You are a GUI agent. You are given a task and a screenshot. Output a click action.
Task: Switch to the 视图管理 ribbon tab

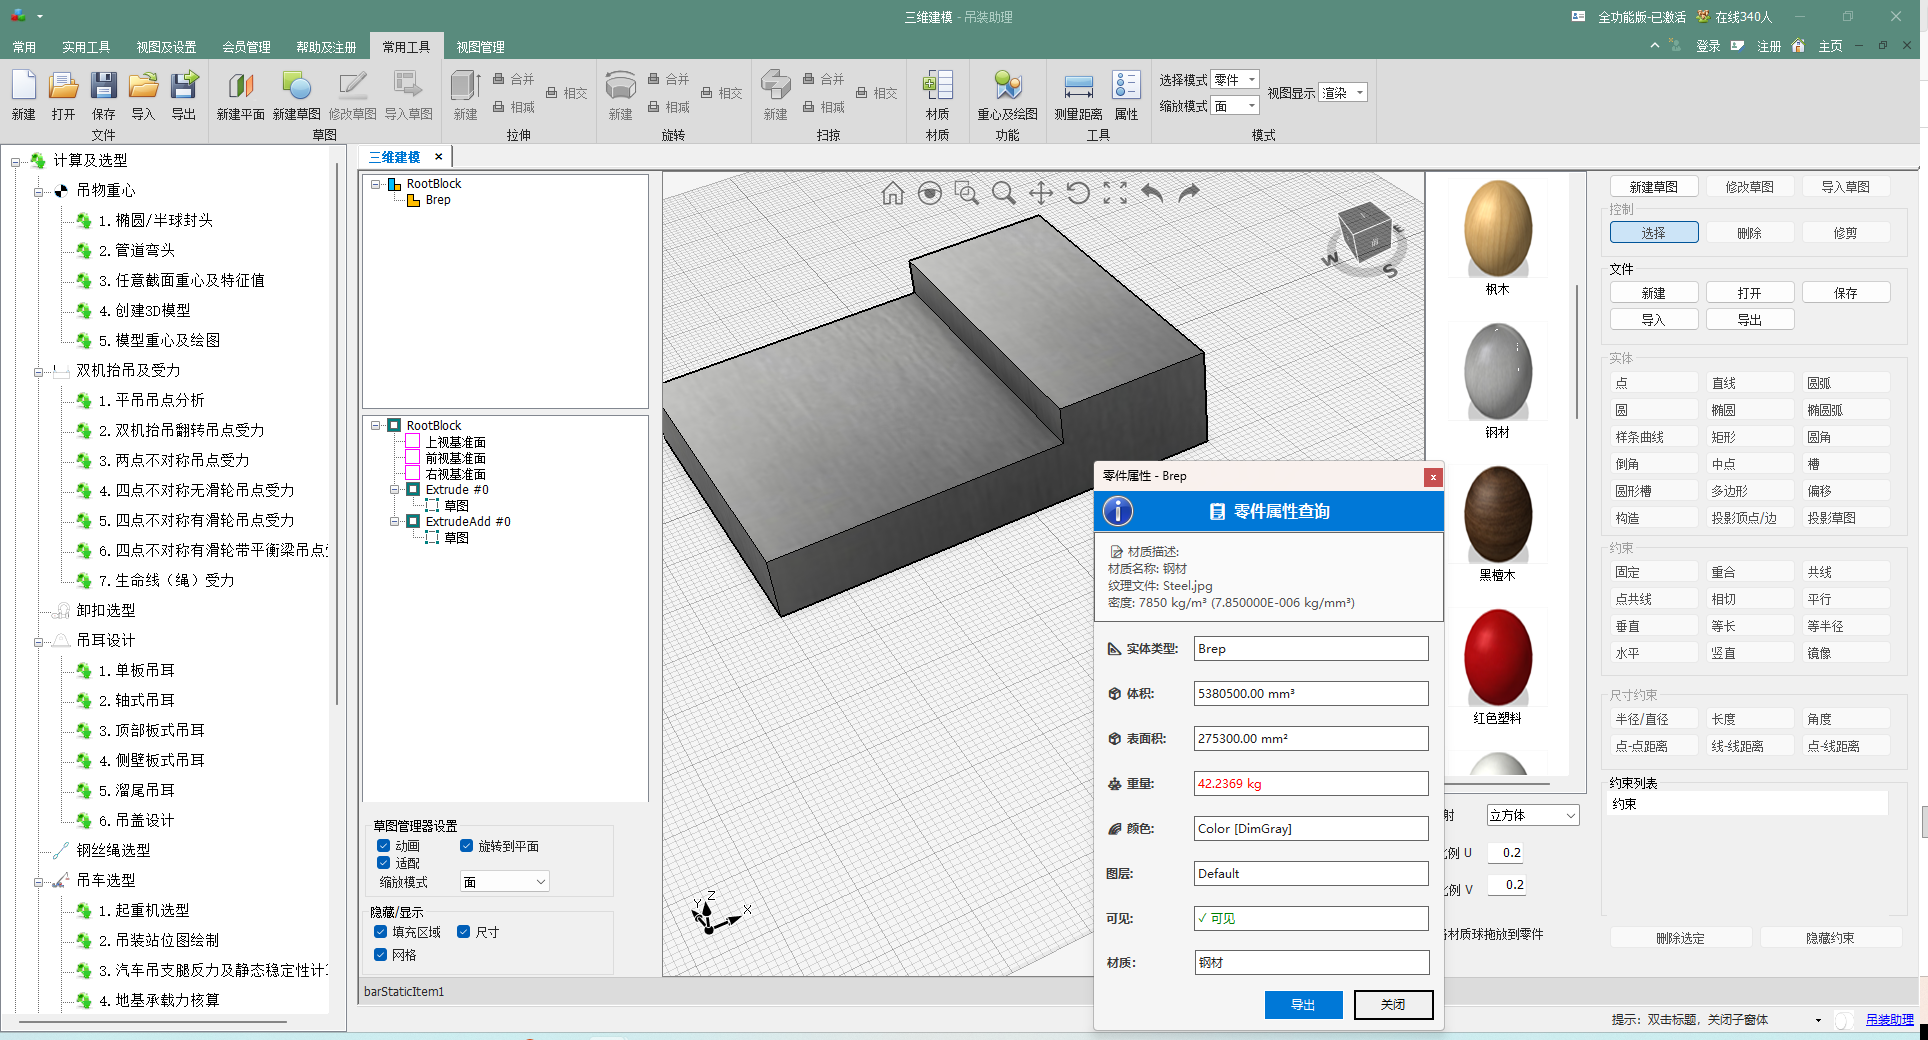click(x=480, y=47)
